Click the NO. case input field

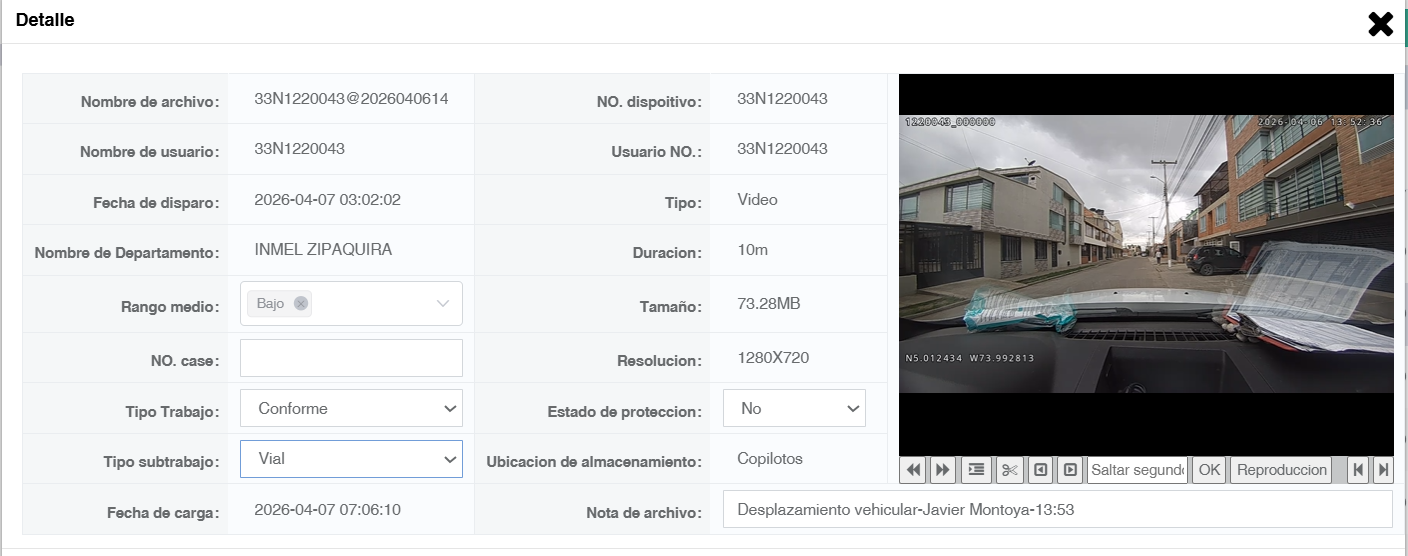[351, 358]
